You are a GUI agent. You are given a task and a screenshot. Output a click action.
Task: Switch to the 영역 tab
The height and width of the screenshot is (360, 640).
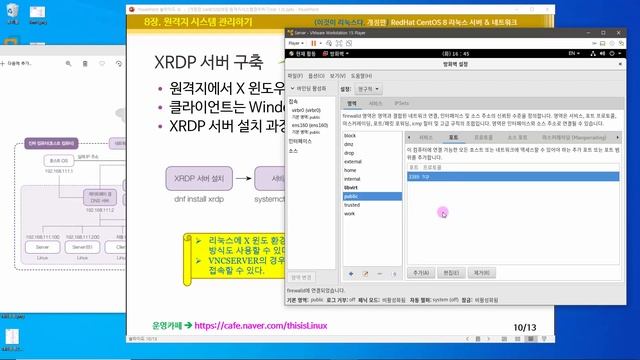(352, 104)
